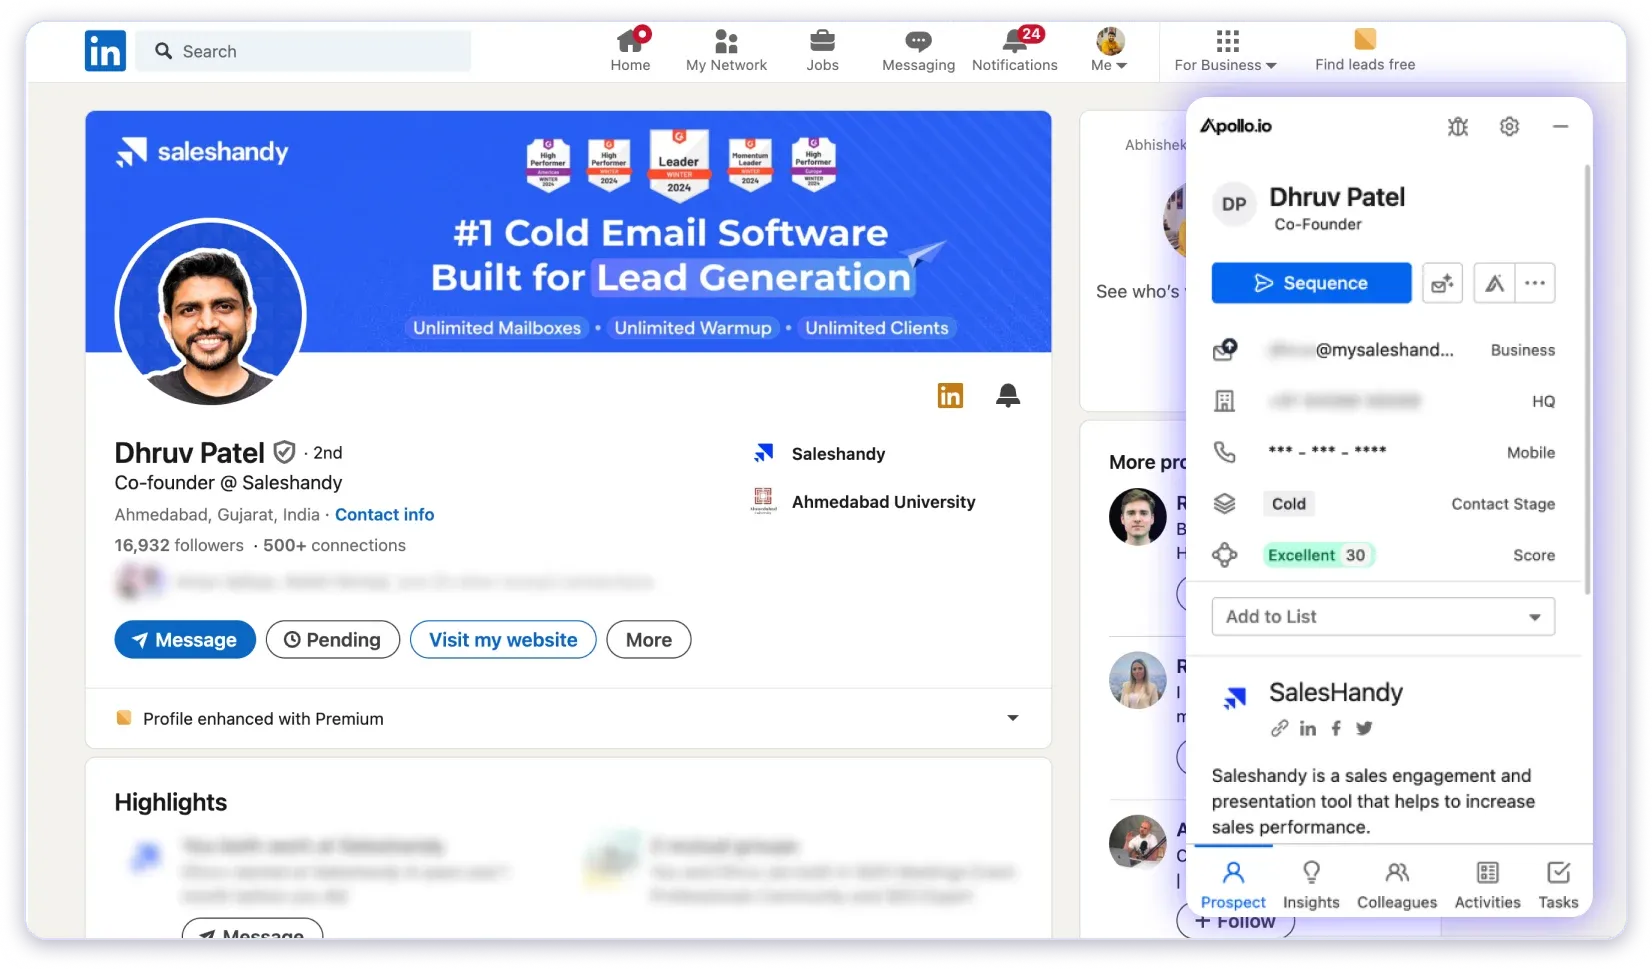Open Apollo extension settings gear
This screenshot has height=969, width=1652.
(1508, 126)
